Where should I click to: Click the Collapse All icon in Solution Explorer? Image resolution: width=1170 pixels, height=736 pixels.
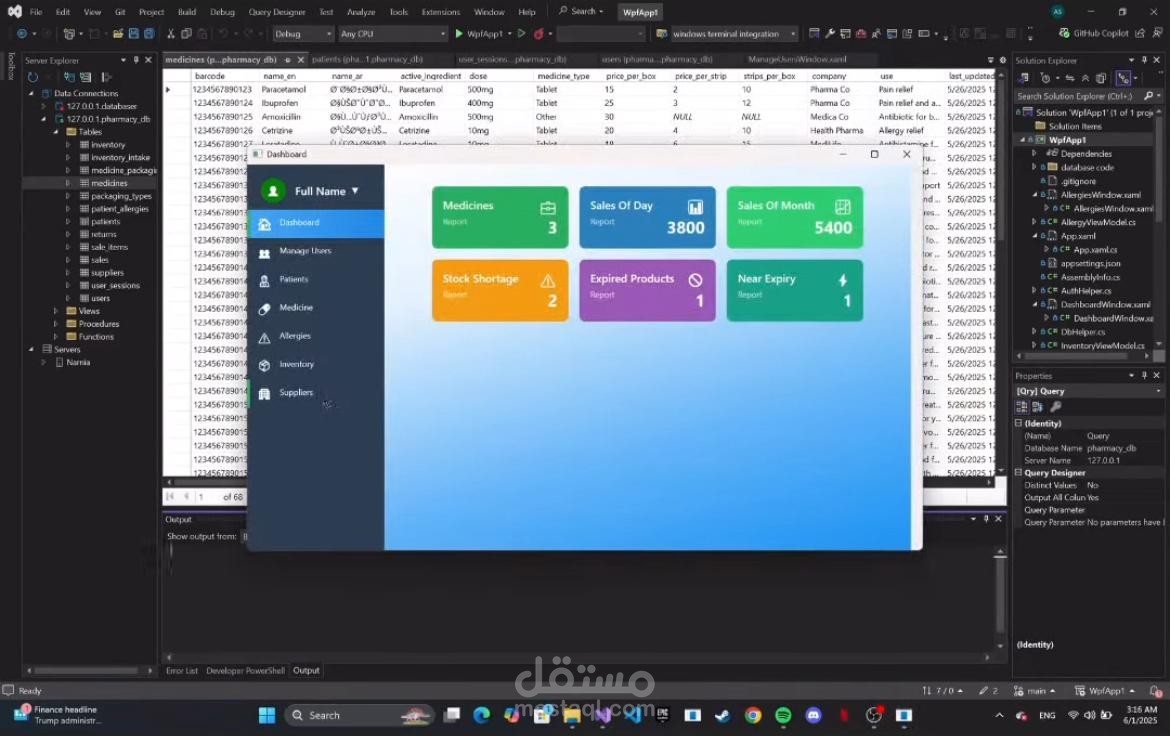[x=1086, y=78]
